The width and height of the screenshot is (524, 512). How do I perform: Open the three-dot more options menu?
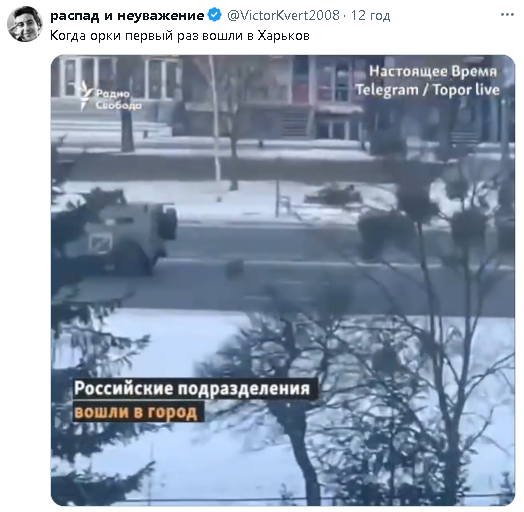[x=507, y=15]
